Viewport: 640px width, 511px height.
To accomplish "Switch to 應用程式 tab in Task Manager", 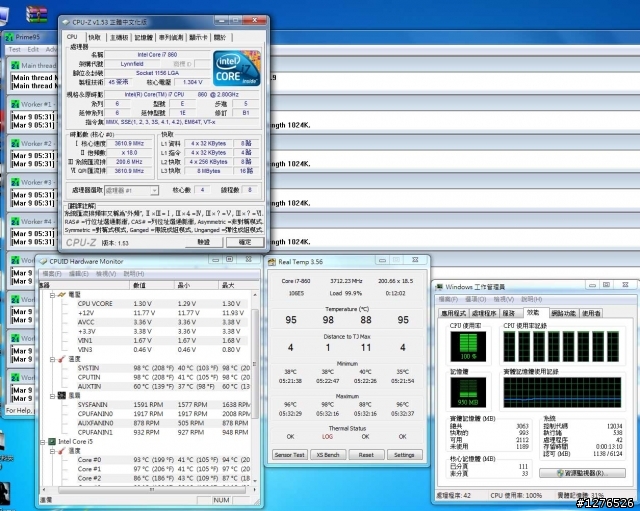I will 453,313.
